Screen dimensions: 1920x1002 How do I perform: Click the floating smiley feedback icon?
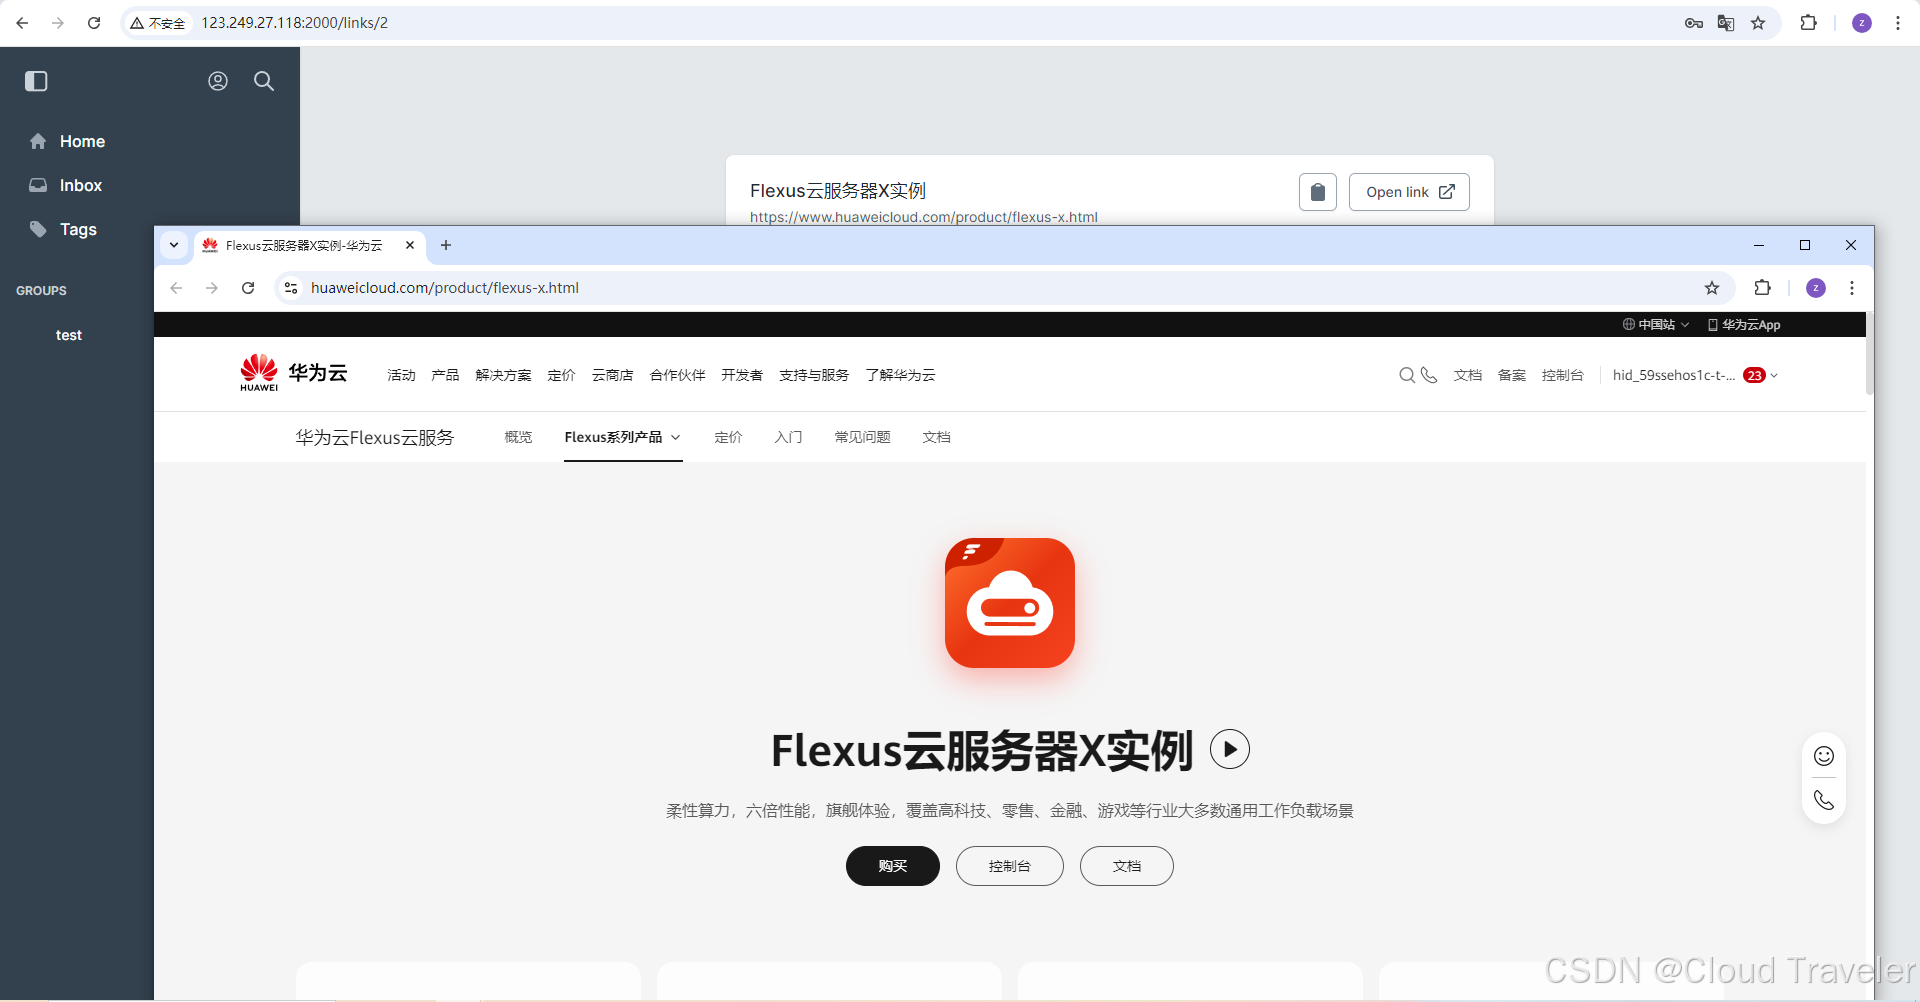point(1824,756)
